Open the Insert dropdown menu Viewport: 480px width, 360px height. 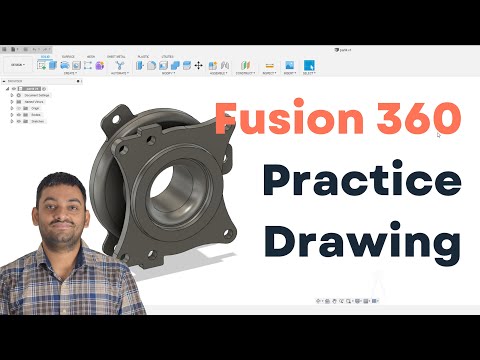click(x=289, y=73)
